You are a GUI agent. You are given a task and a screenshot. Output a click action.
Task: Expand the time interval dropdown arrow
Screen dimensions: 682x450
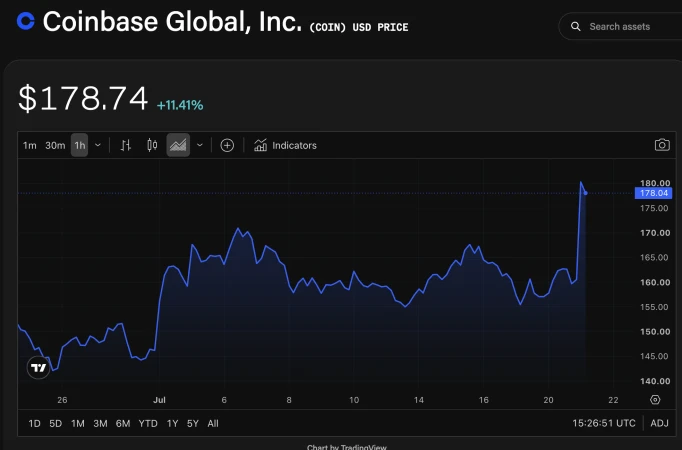(98, 145)
